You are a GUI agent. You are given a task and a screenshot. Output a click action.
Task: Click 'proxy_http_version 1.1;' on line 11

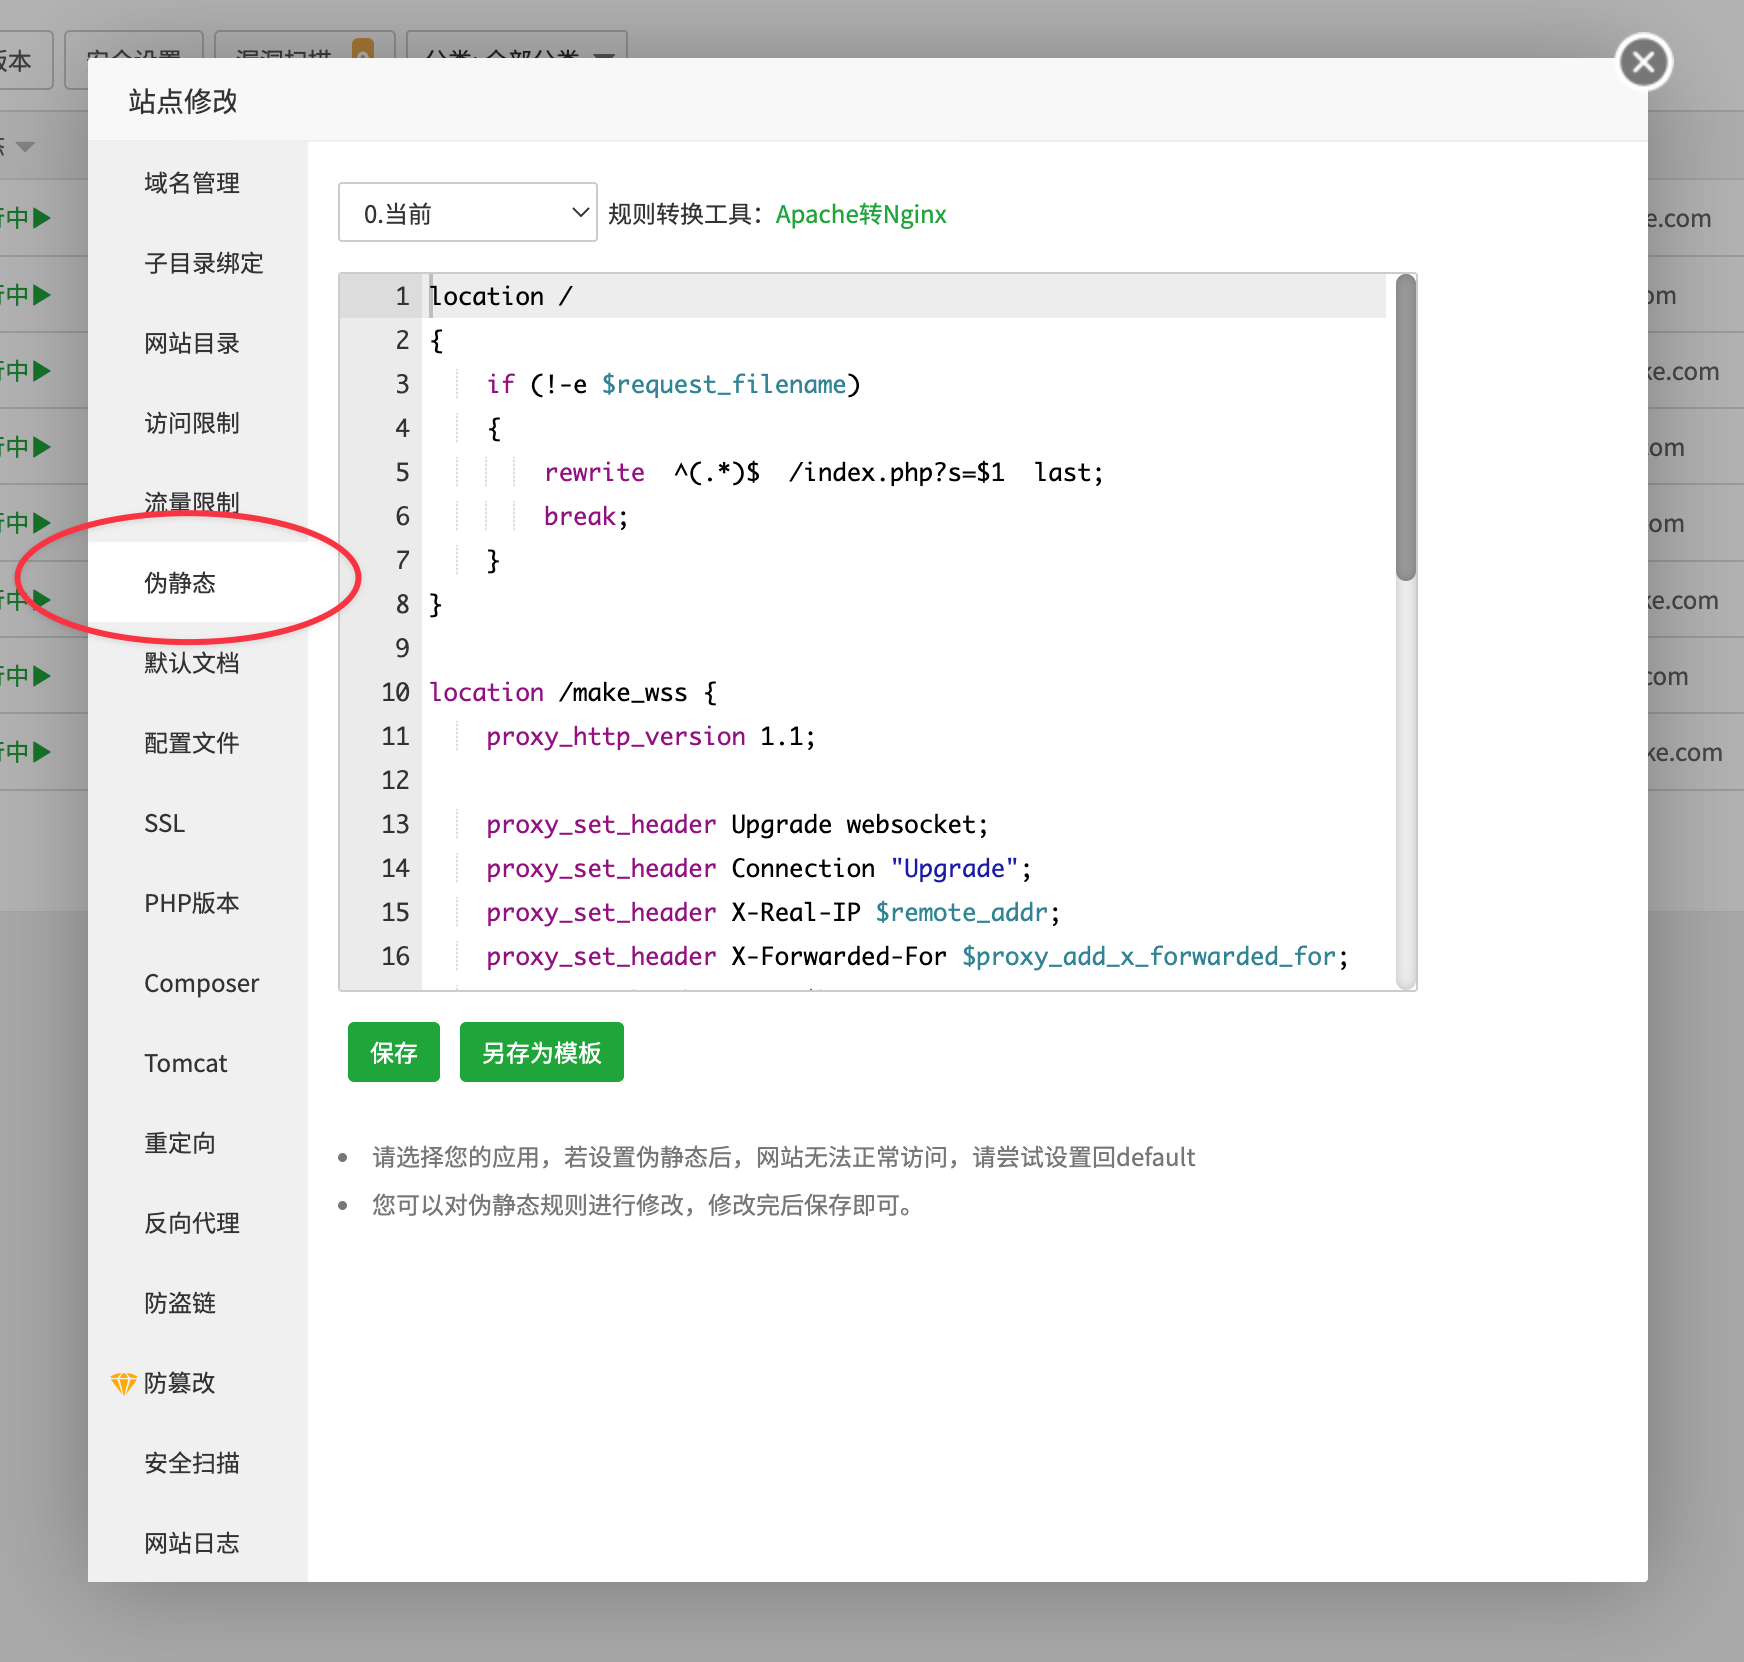pos(651,736)
